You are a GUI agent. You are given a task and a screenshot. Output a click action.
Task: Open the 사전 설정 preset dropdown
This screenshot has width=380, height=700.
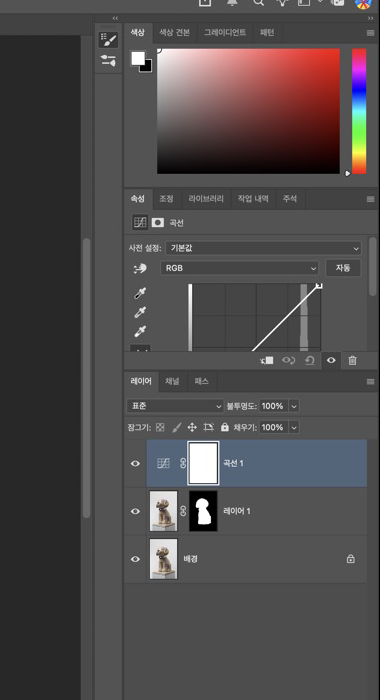(x=263, y=248)
